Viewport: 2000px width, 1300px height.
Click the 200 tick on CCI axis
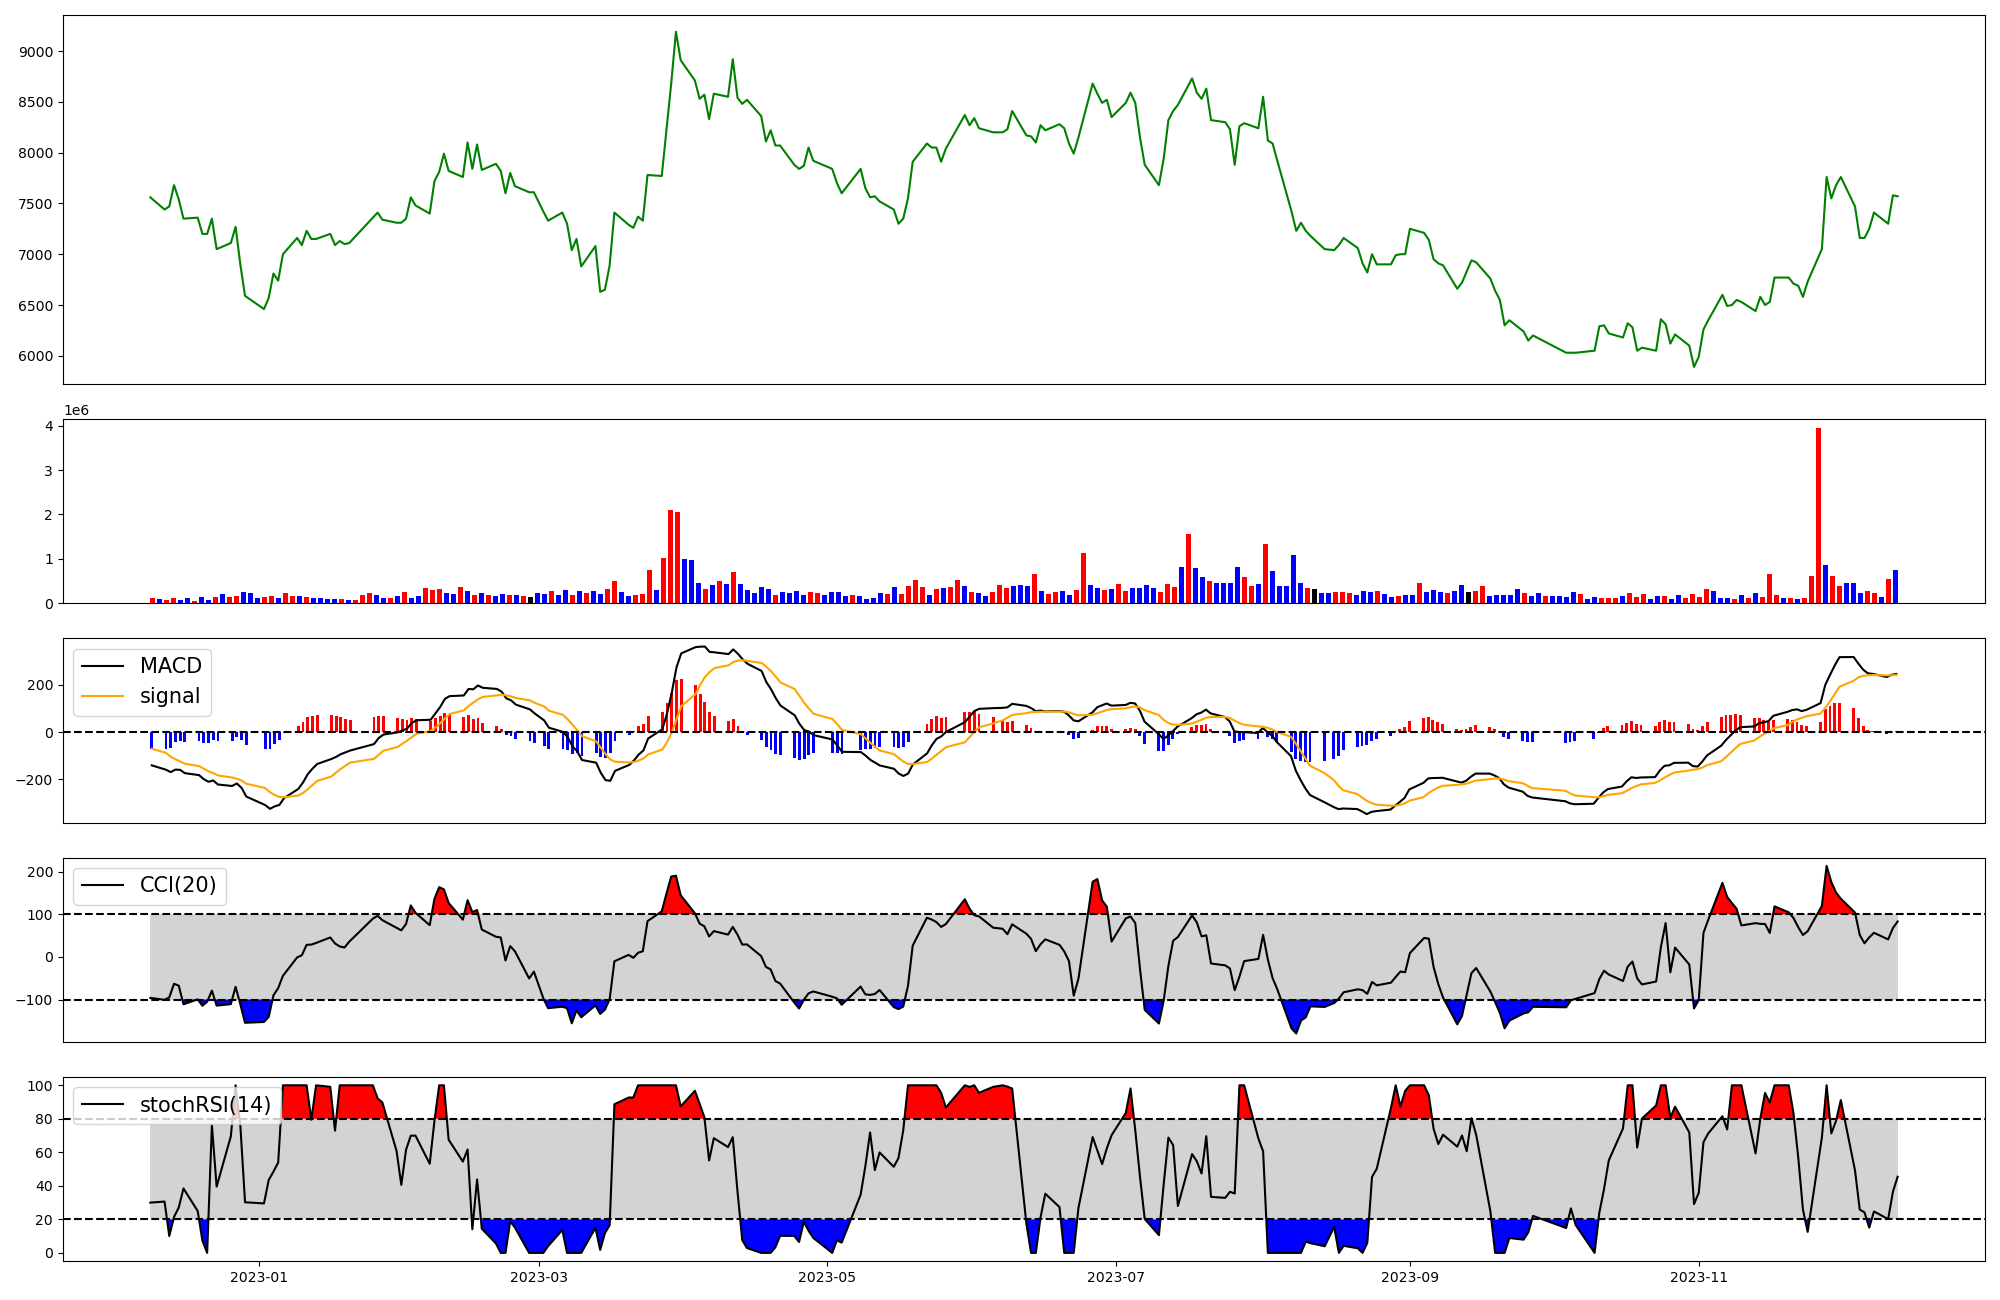40,872
